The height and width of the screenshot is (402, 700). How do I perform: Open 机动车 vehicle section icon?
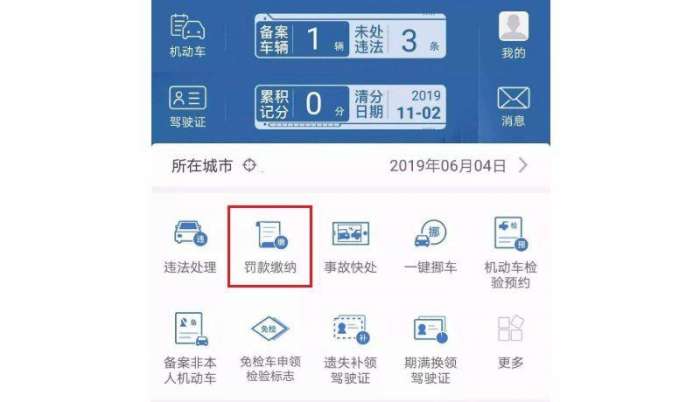tap(188, 36)
